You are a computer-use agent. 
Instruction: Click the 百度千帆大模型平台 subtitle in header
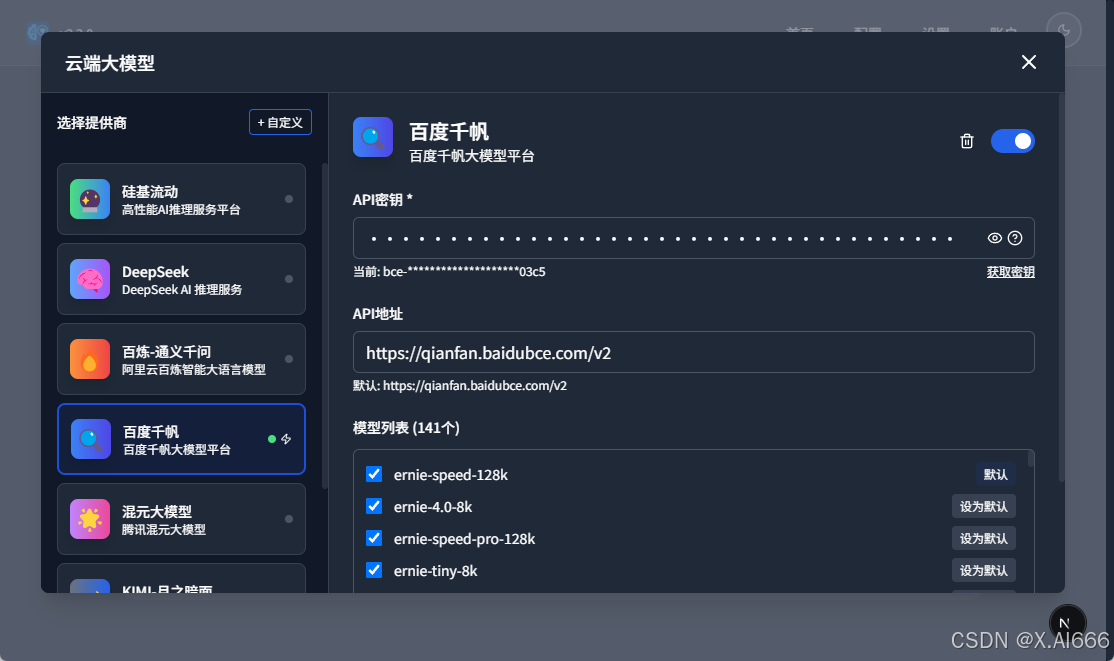click(x=472, y=156)
